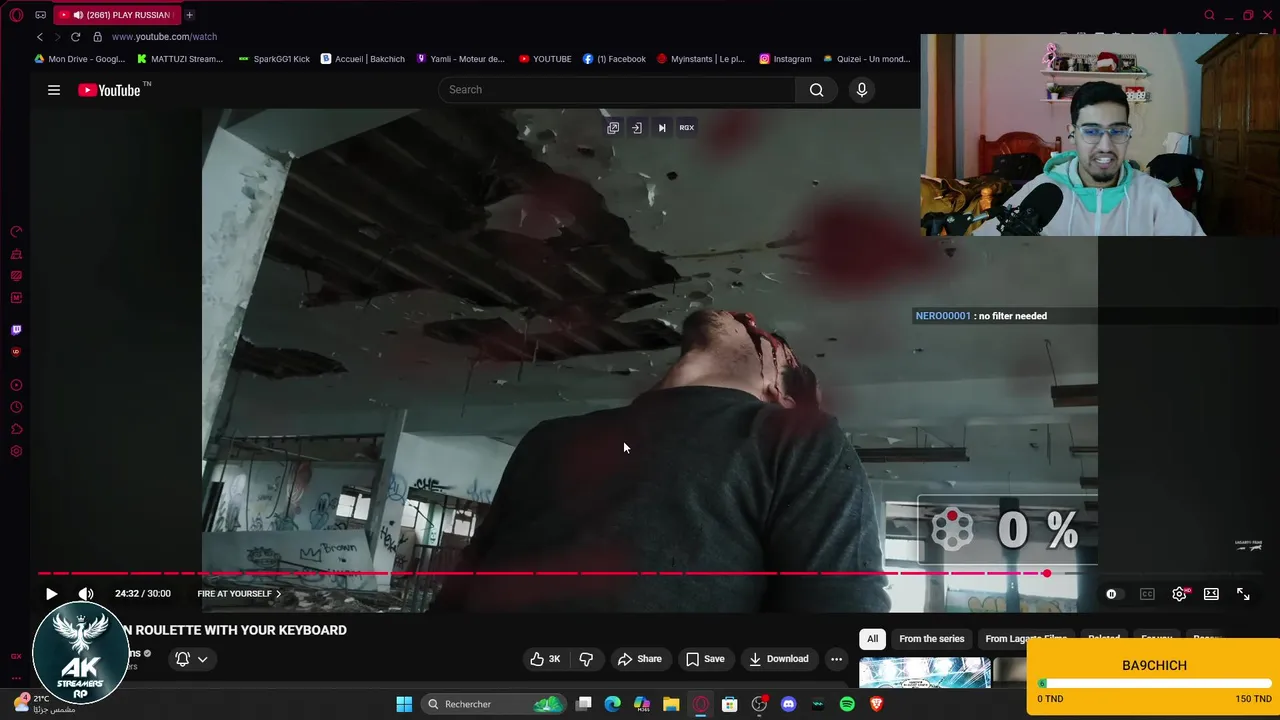Open the Opera GX main menu logo

point(16,15)
